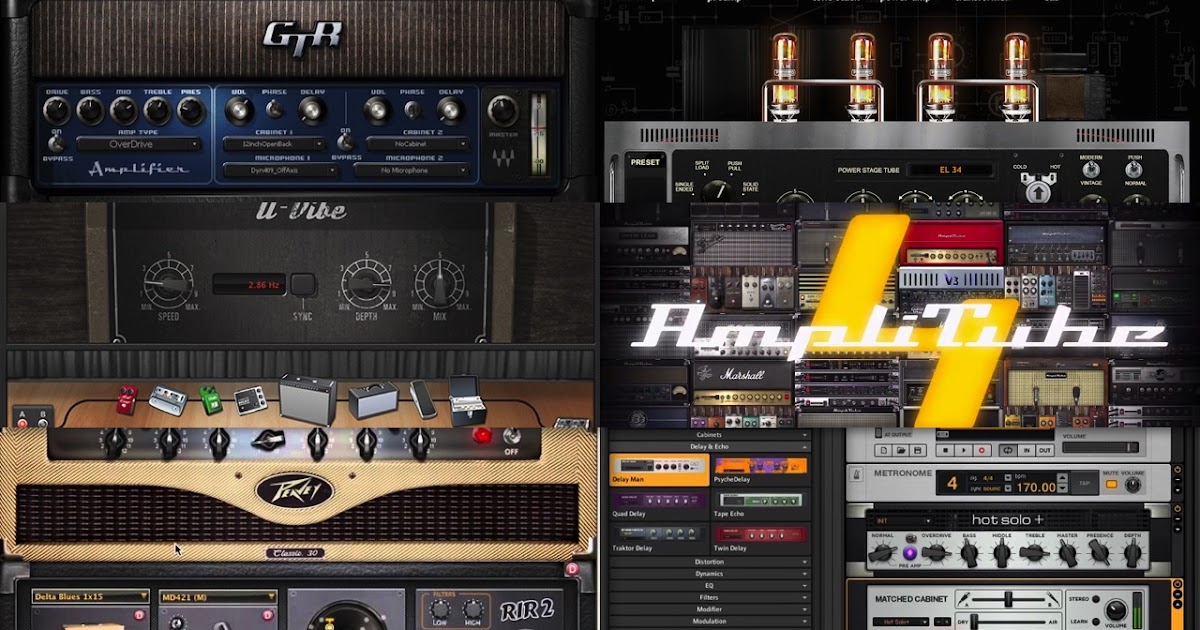Select the PsycheDelay effect
1200x630 pixels.
tap(760, 470)
